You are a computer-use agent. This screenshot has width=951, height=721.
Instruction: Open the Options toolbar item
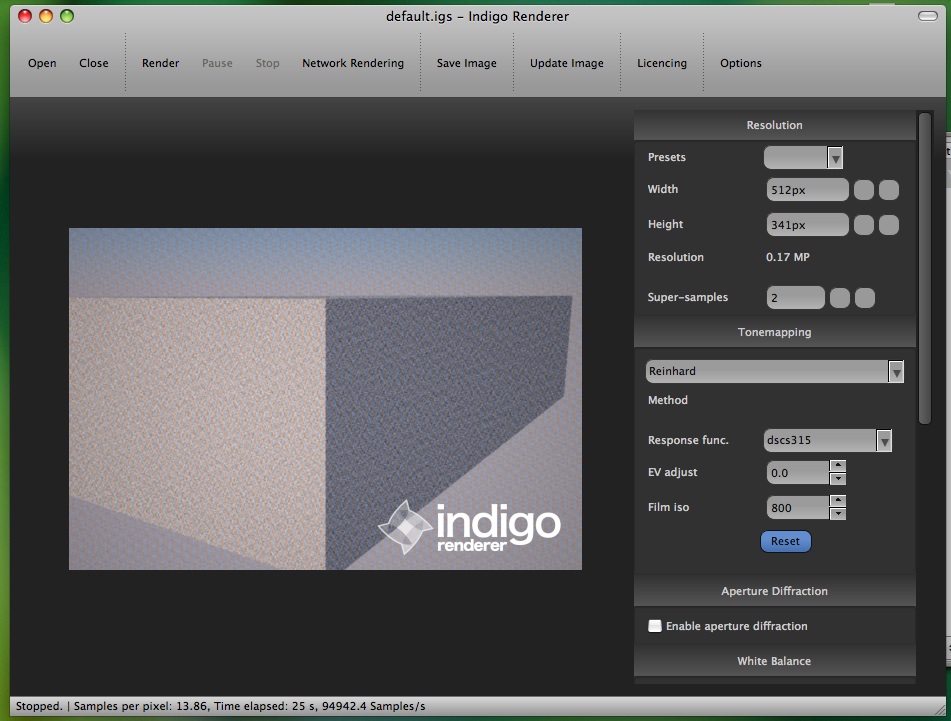click(x=741, y=63)
